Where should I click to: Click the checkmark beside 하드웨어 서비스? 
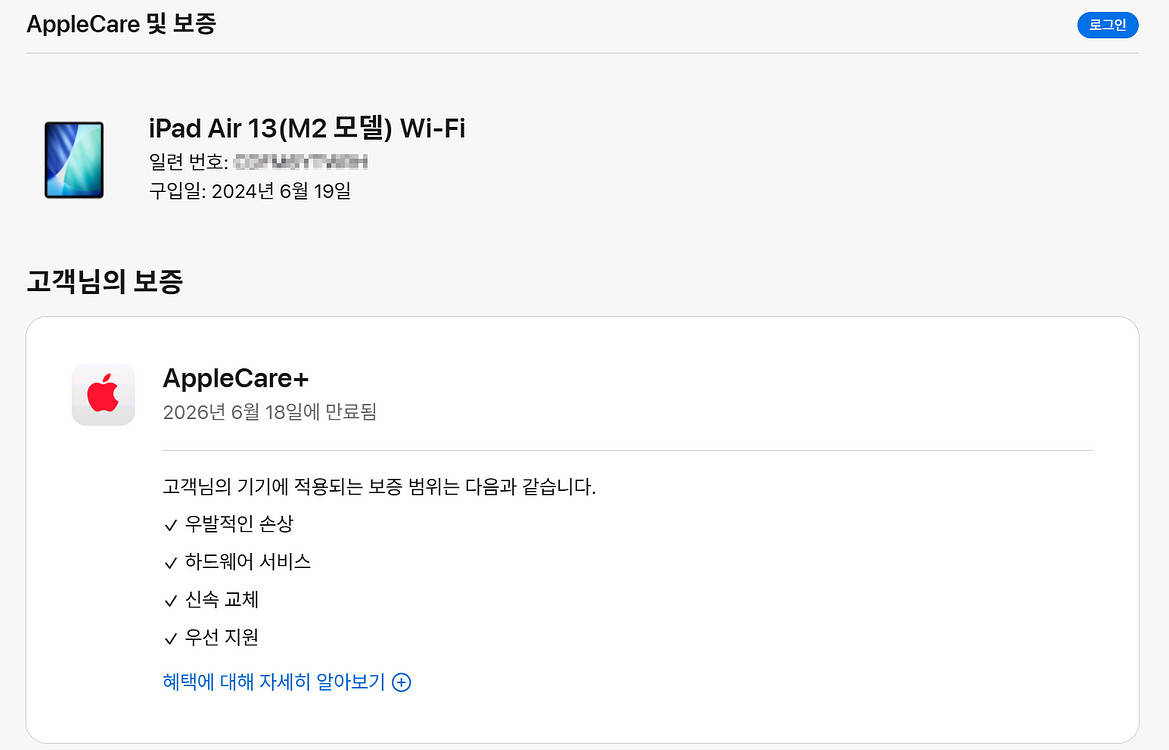tap(170, 563)
